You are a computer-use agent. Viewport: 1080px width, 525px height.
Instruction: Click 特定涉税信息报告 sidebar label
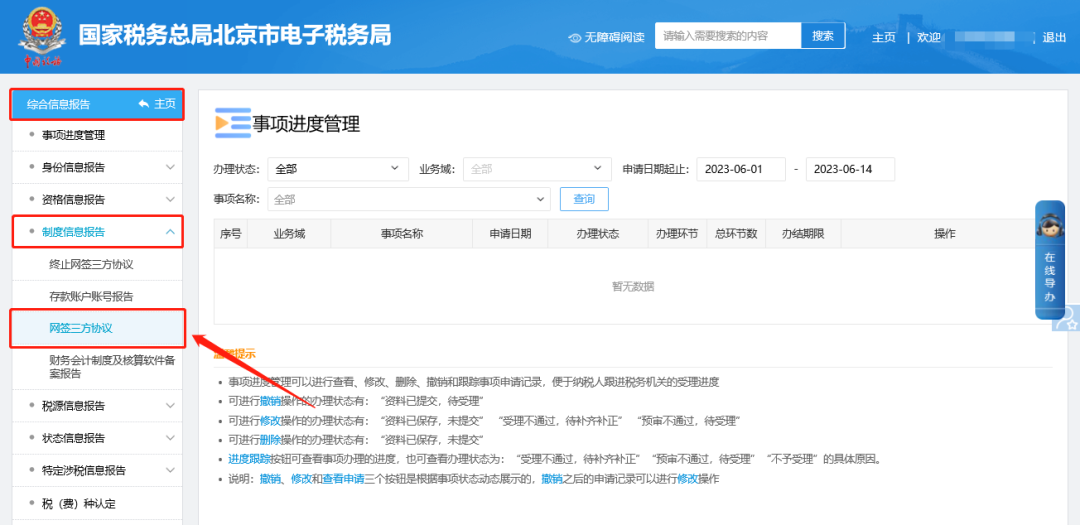point(84,471)
